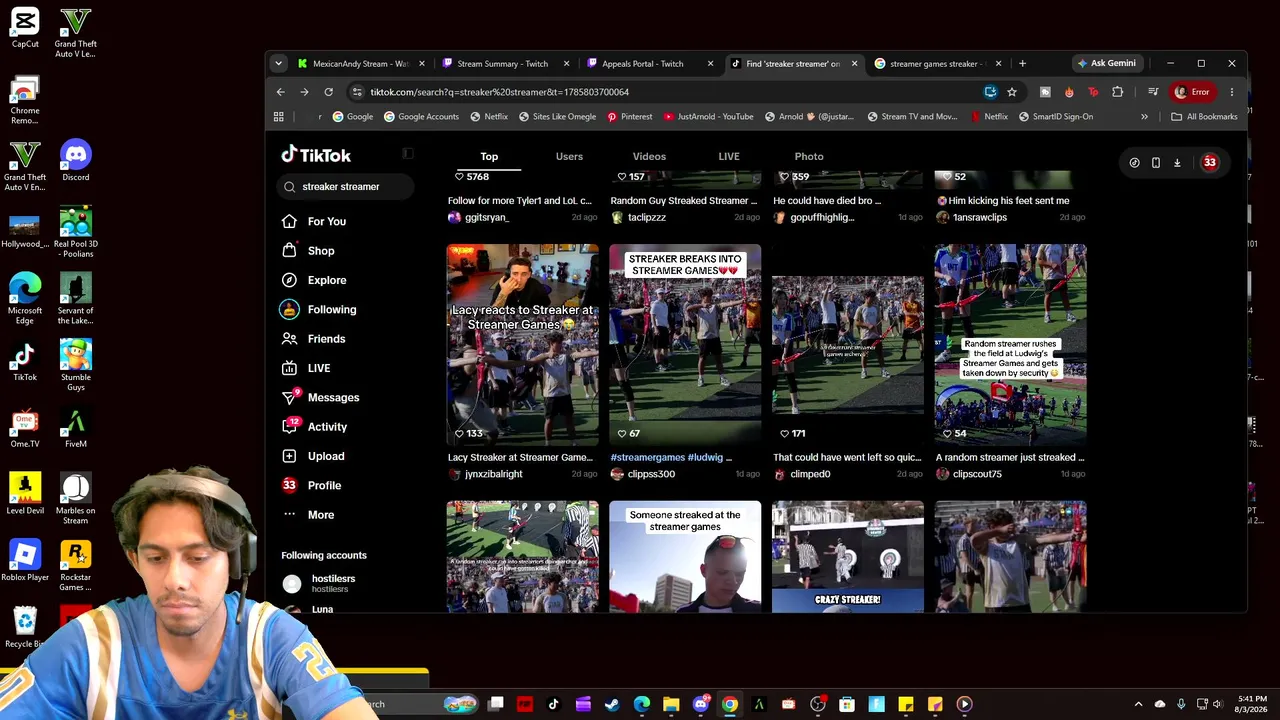
Task: Go back to previous page in Chrome
Action: click(x=280, y=92)
